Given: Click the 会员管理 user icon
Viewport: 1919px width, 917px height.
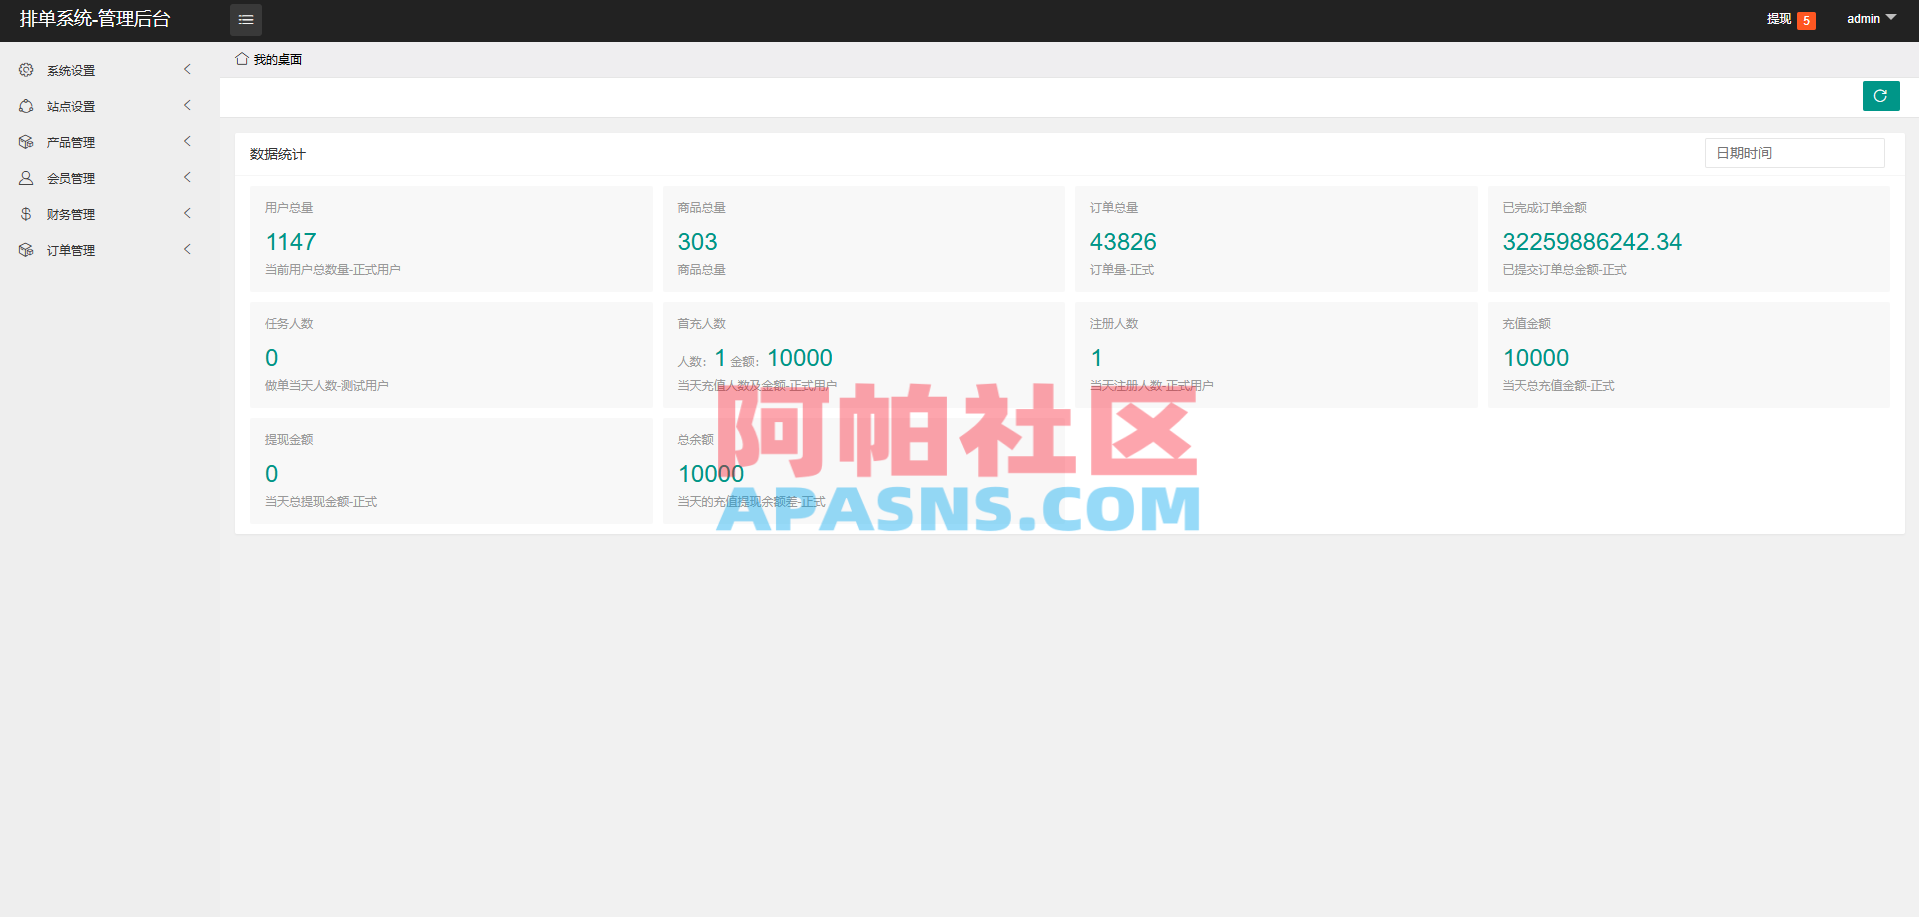Looking at the screenshot, I should click(x=25, y=177).
